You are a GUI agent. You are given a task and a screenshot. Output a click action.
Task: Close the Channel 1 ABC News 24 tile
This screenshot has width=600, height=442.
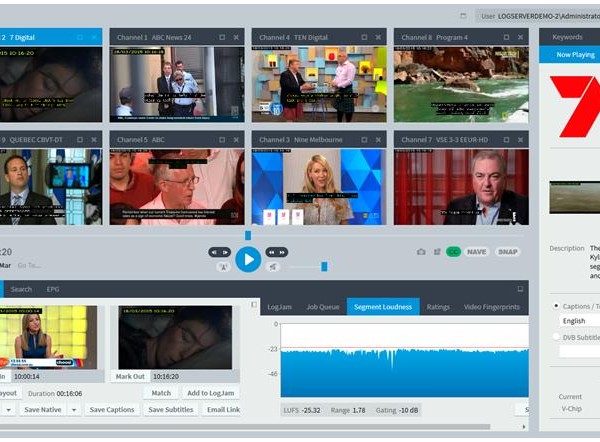(x=236, y=37)
